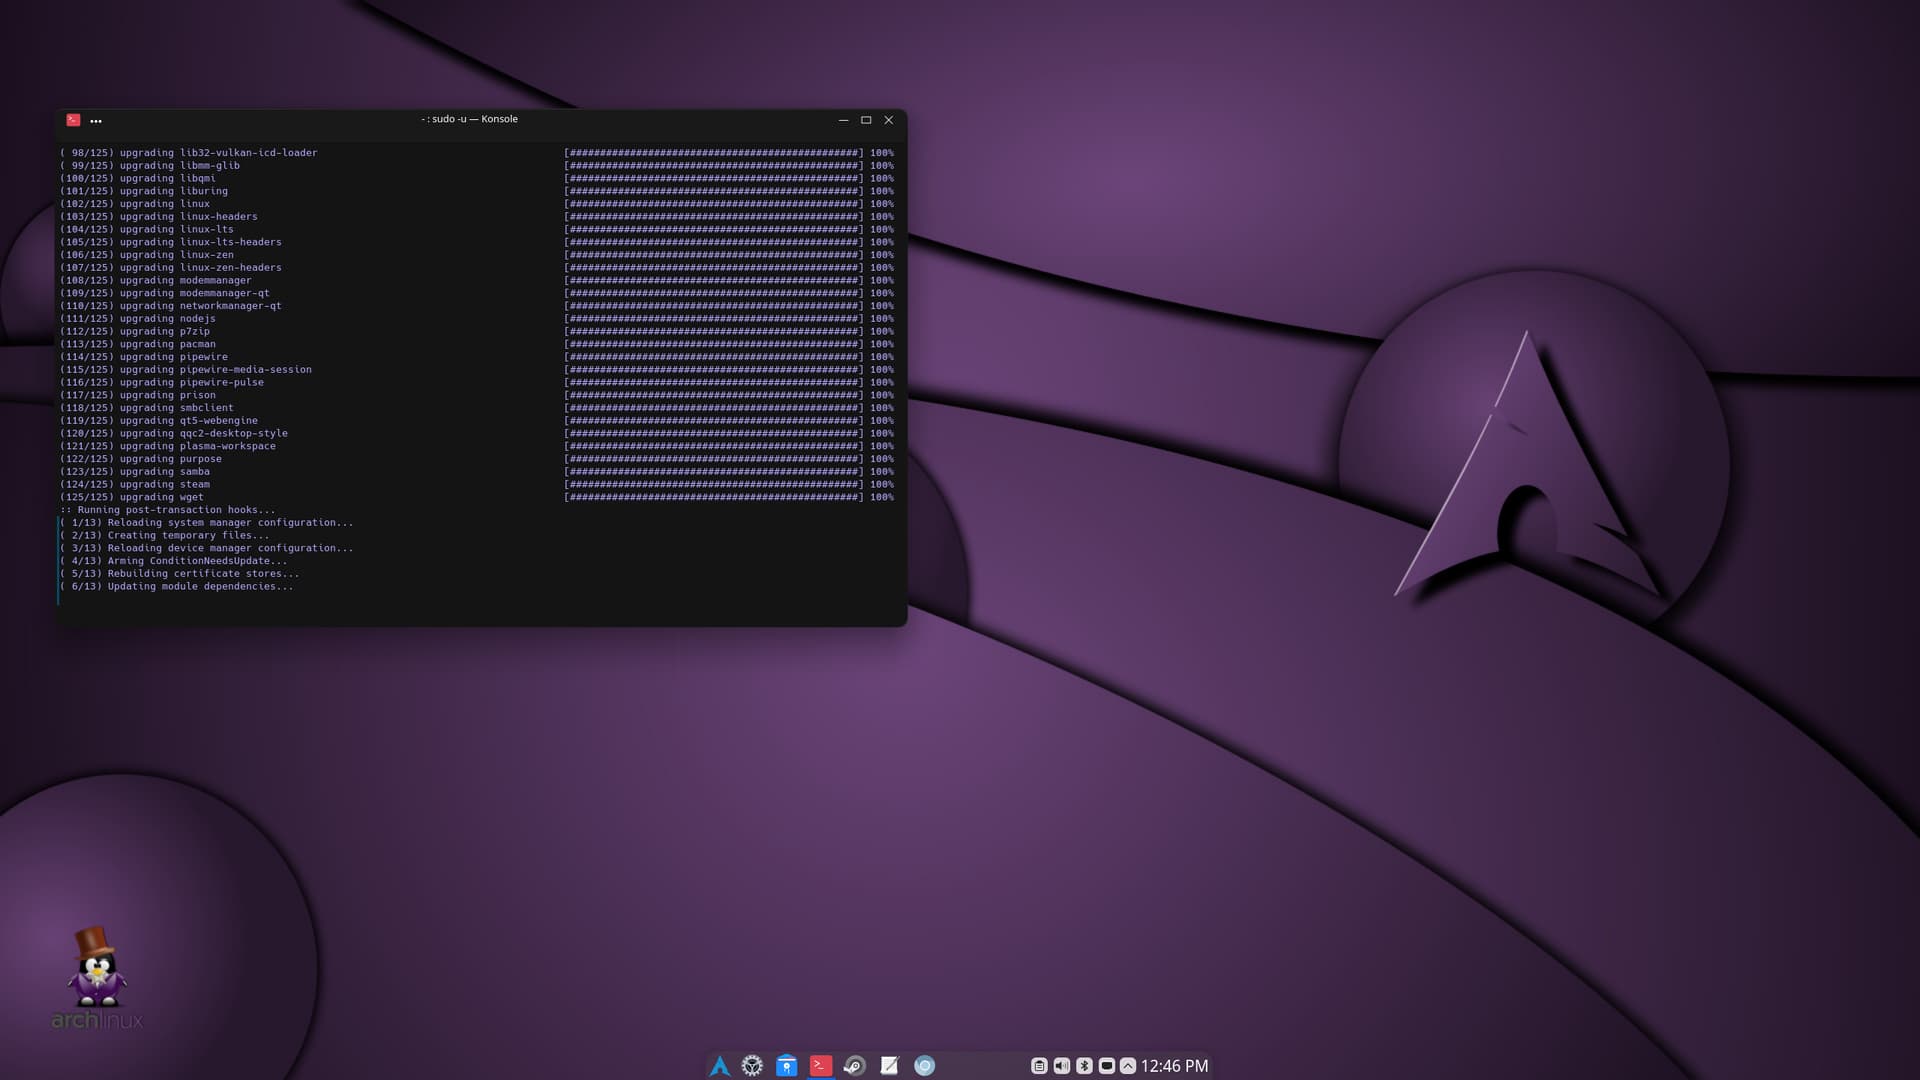Open the display tray icon

(1106, 1066)
